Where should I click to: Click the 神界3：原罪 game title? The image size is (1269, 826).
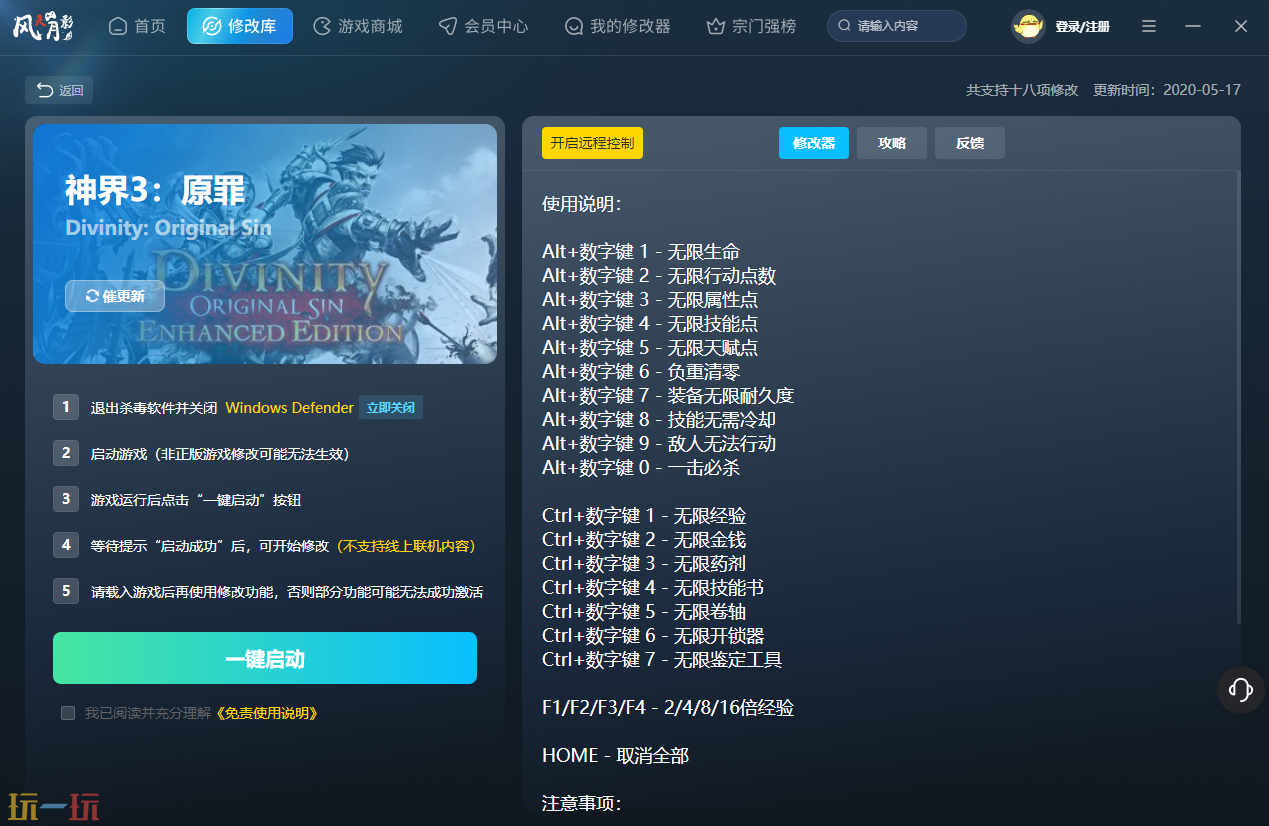click(x=155, y=190)
